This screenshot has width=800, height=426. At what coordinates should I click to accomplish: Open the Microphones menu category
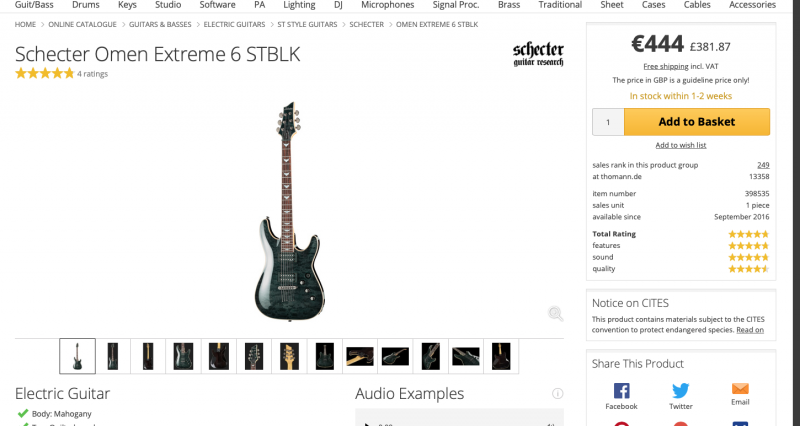(387, 5)
